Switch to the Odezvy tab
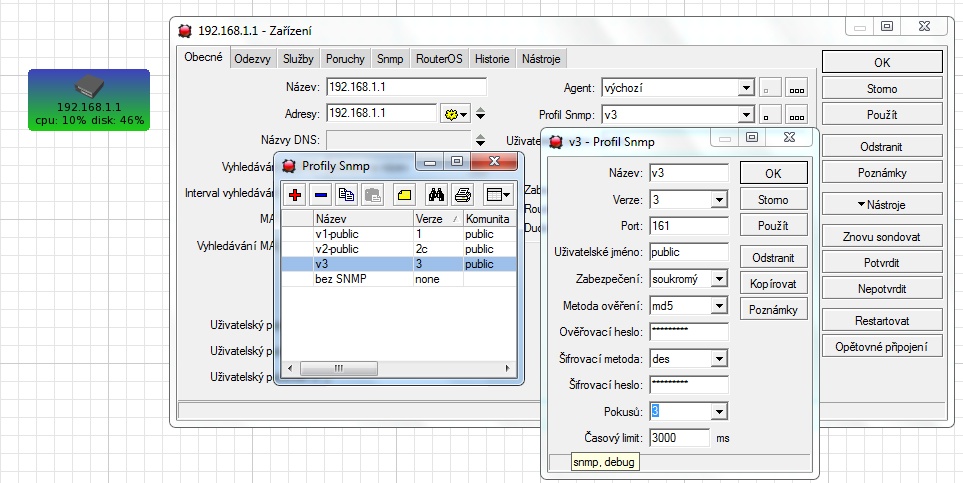The width and height of the screenshot is (963, 483). (252, 59)
